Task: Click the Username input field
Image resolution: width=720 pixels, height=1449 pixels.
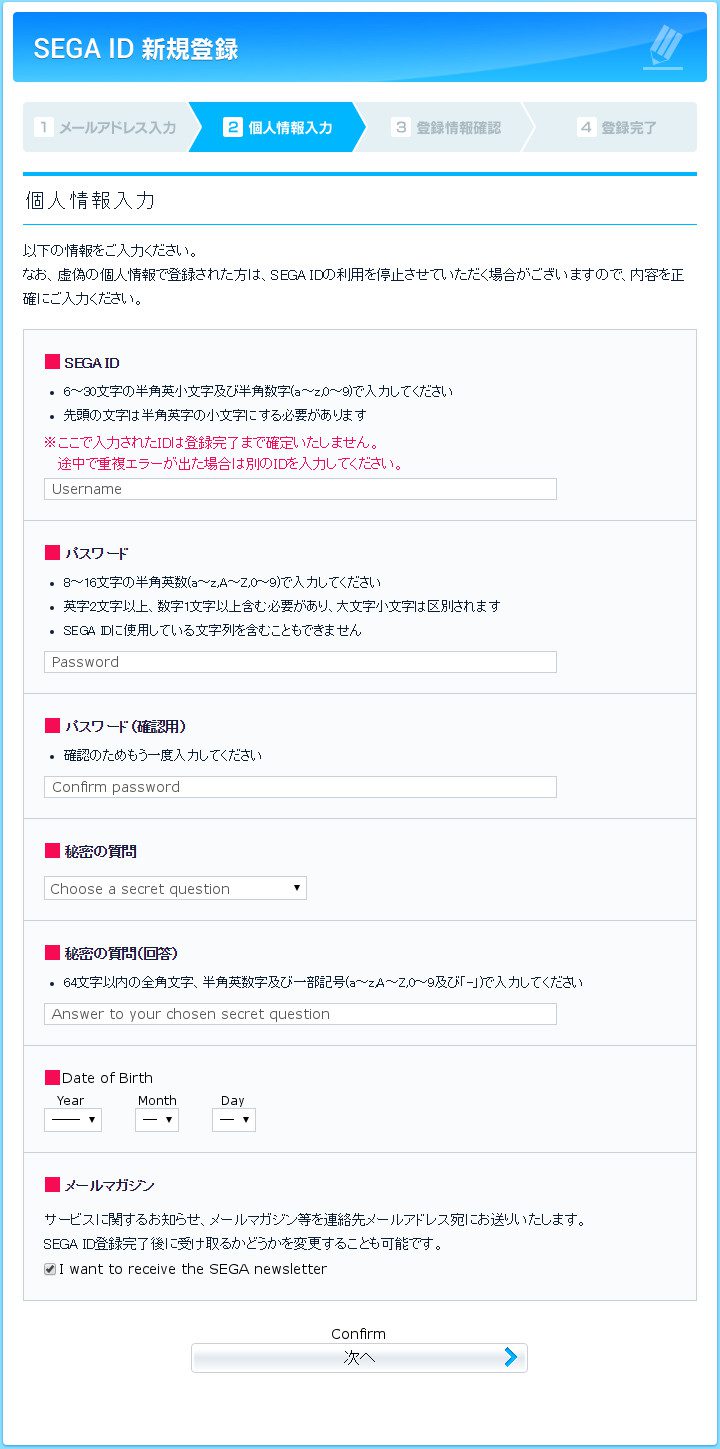Action: (300, 489)
